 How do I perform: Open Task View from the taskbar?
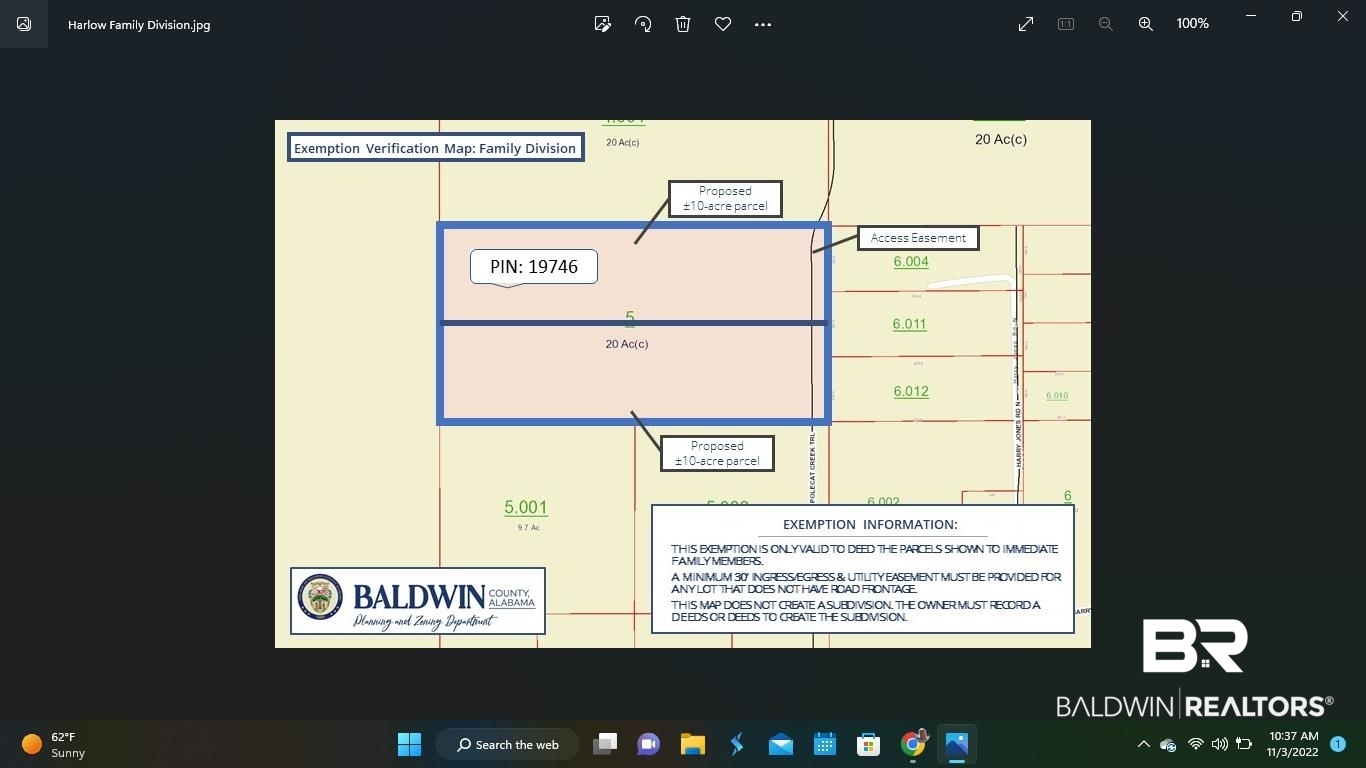605,744
